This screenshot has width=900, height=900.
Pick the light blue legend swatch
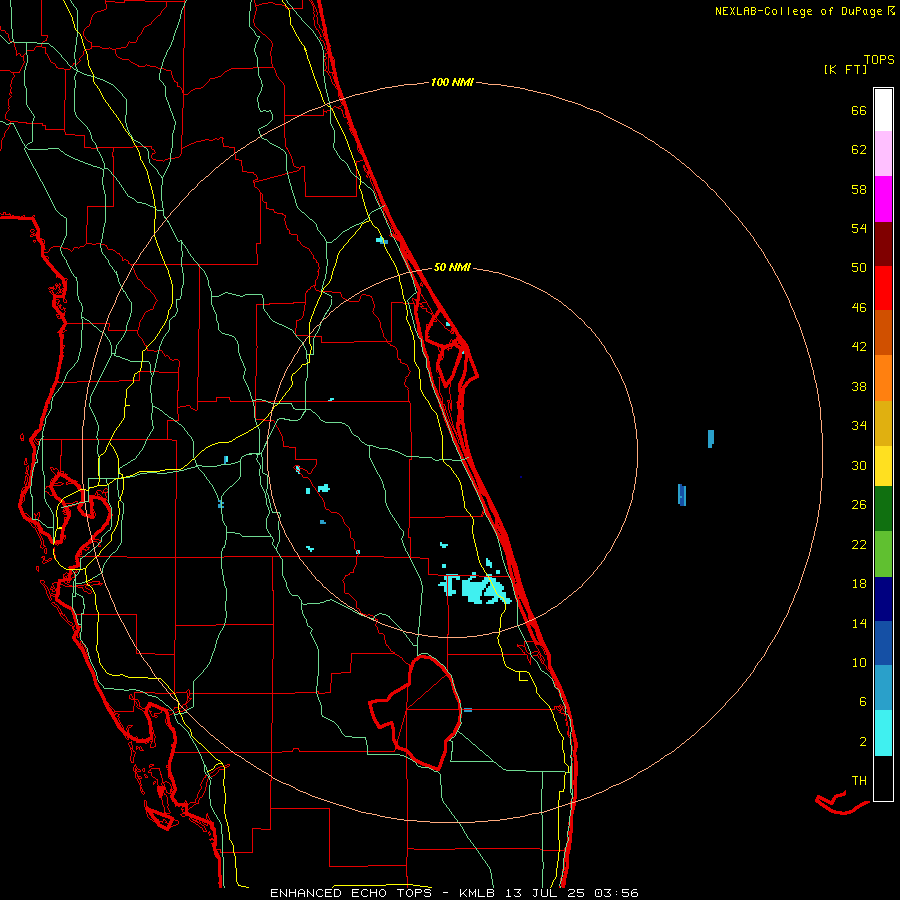(883, 688)
